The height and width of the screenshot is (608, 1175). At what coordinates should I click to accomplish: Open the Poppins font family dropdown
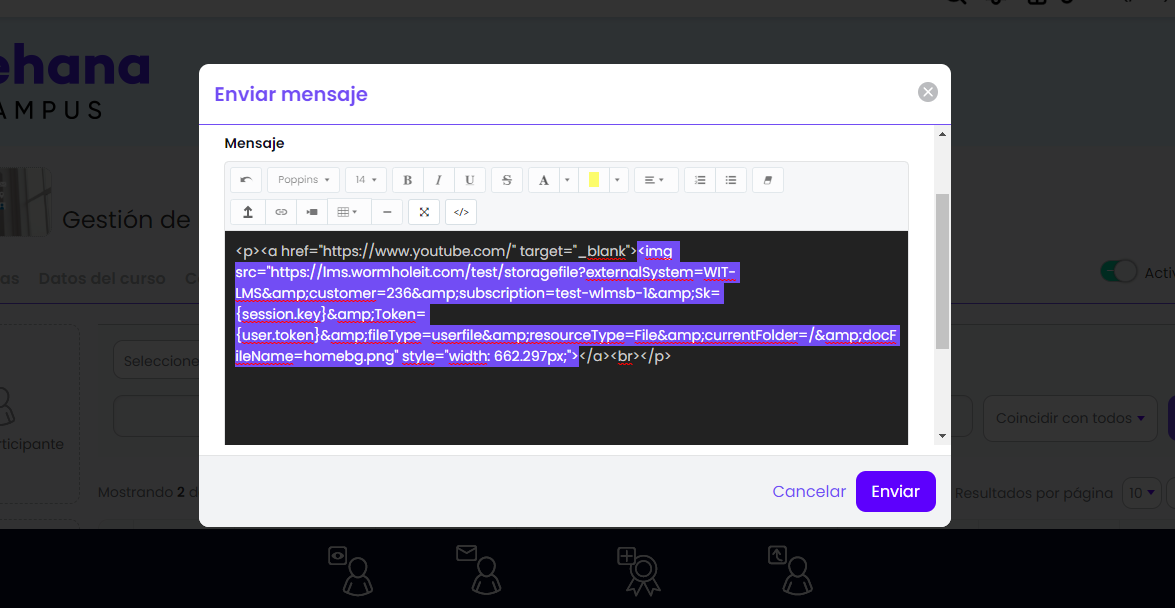point(303,180)
